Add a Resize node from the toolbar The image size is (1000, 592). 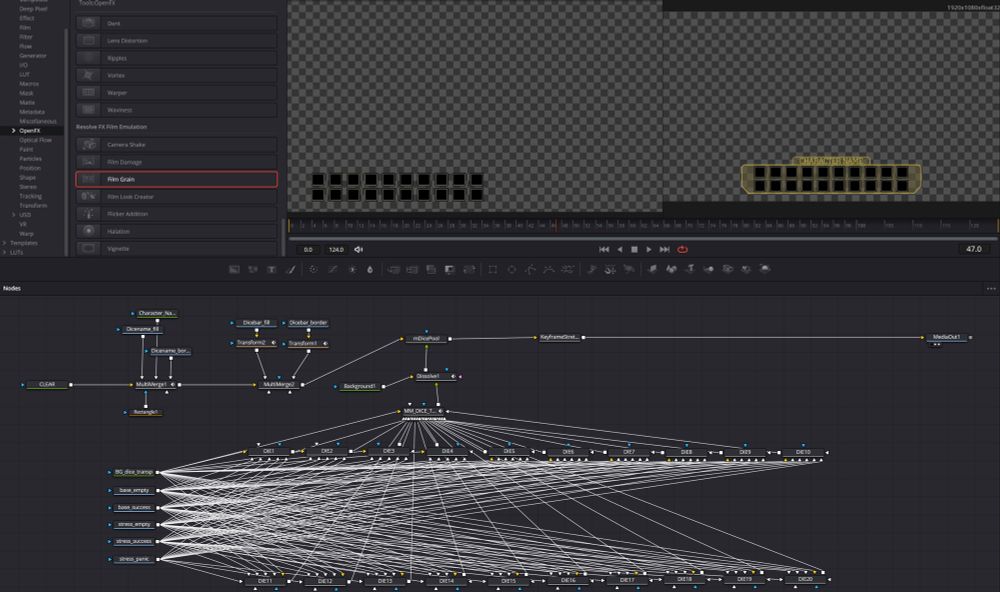450,269
